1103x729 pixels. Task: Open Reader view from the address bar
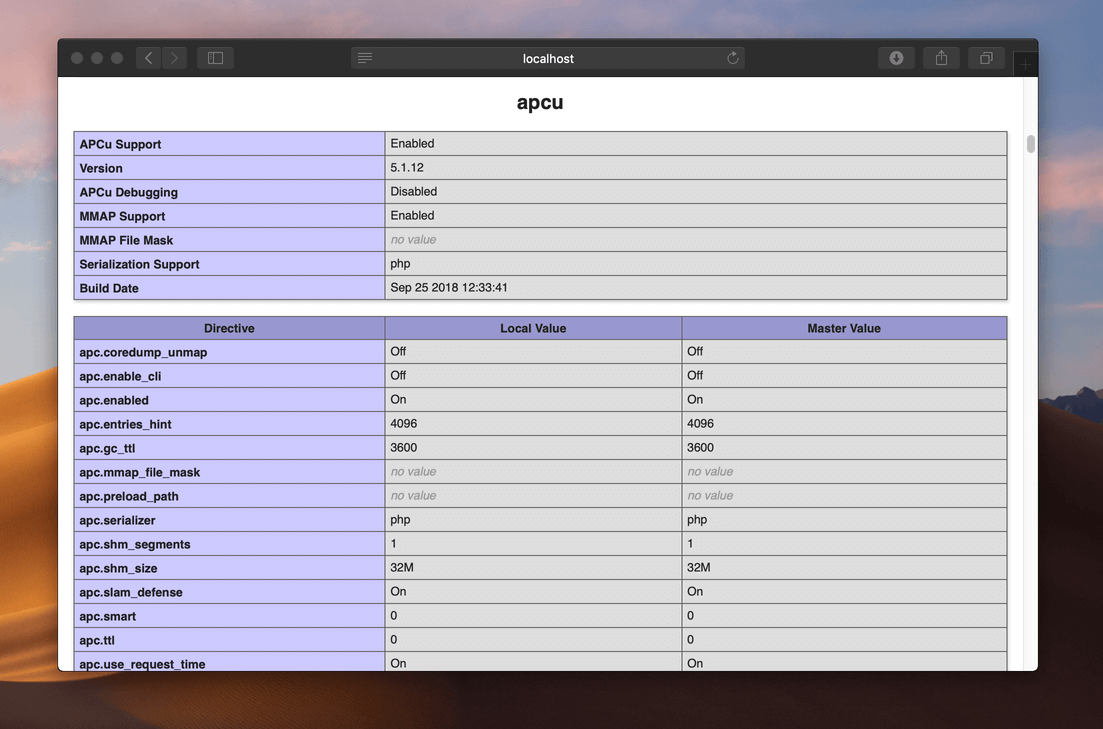(365, 58)
